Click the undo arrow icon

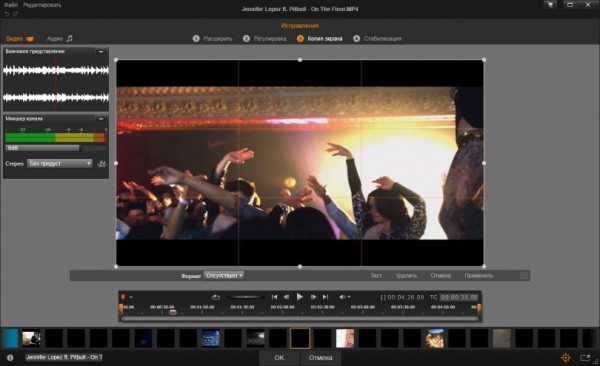[x=7, y=14]
